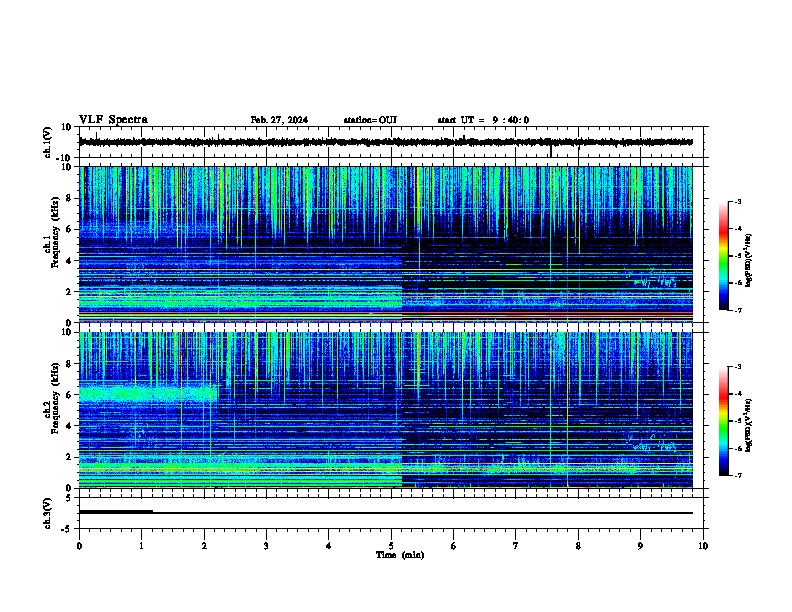Click the ch.2 colorbar log(PSD) label
792x612 pixels.
pyautogui.click(x=749, y=425)
